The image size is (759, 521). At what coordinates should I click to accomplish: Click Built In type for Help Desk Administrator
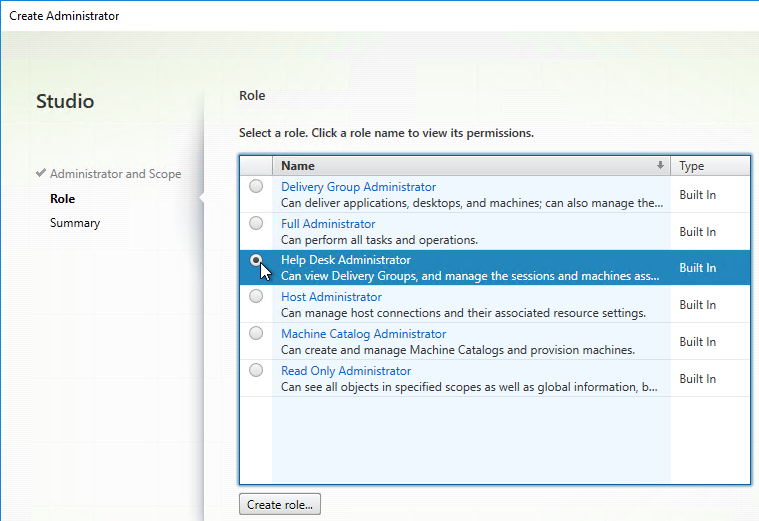697,268
